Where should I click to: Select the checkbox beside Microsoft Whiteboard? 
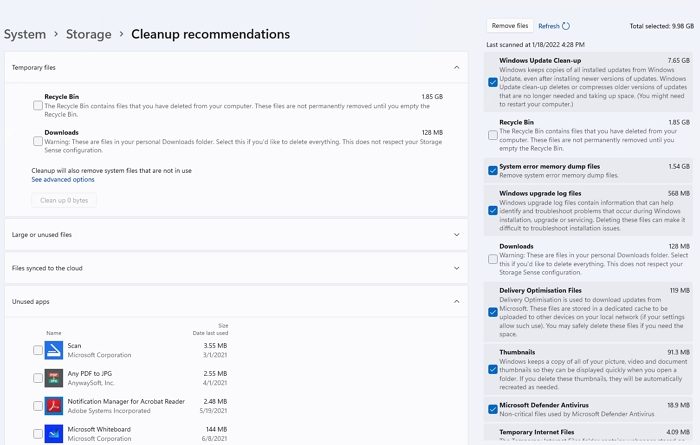click(x=38, y=434)
